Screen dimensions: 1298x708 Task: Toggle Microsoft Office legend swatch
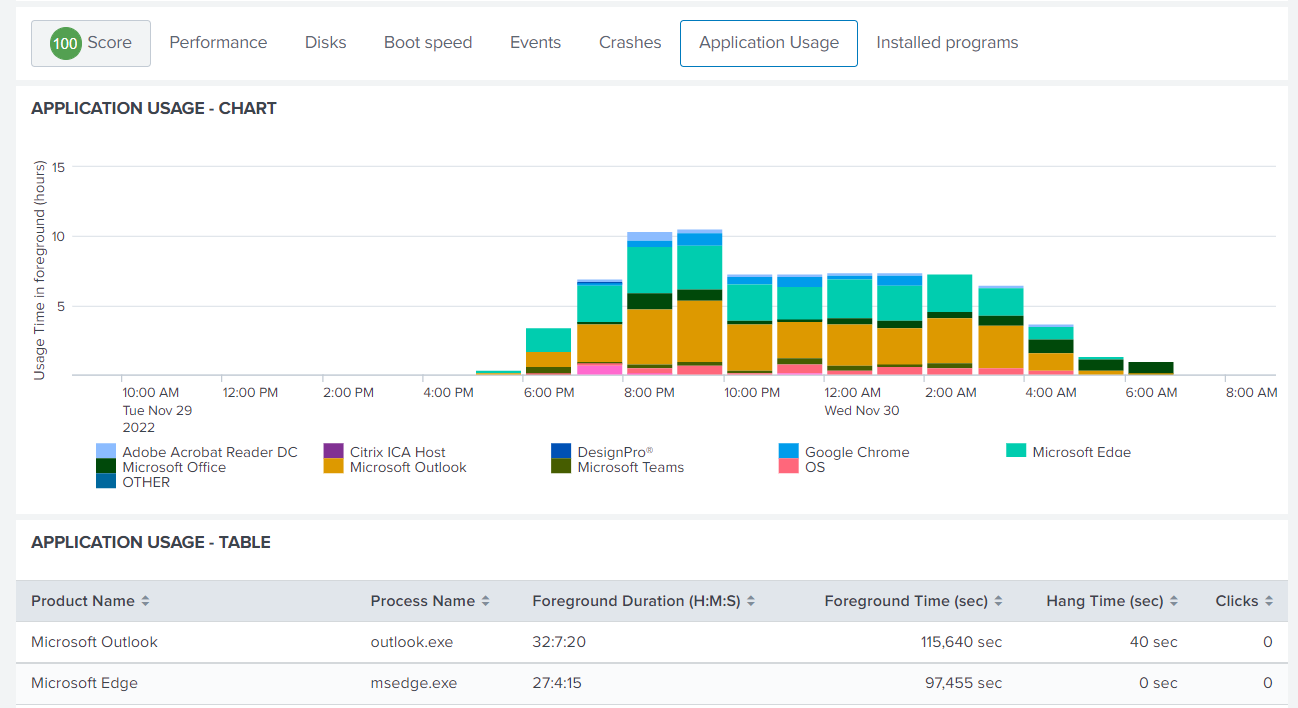106,466
